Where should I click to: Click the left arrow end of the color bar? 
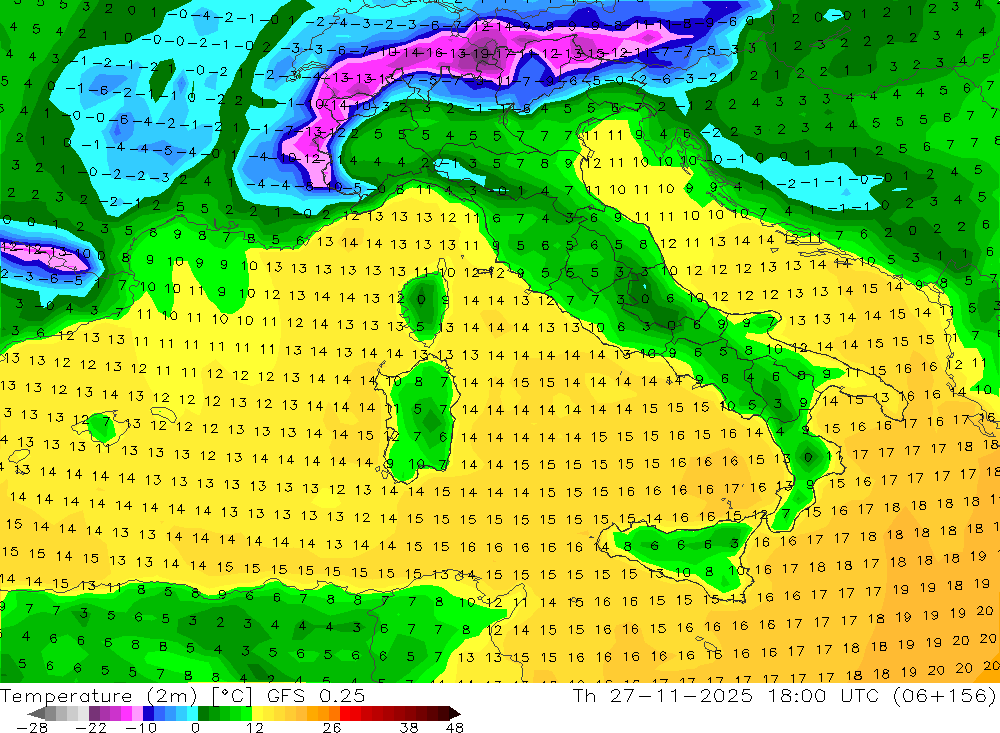(36, 713)
